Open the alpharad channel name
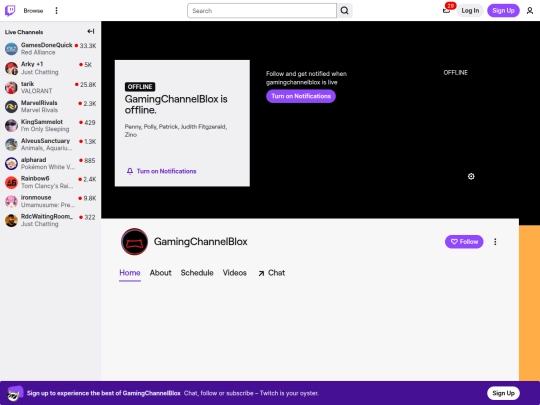Screen dimensions: 540x405 click(33, 159)
